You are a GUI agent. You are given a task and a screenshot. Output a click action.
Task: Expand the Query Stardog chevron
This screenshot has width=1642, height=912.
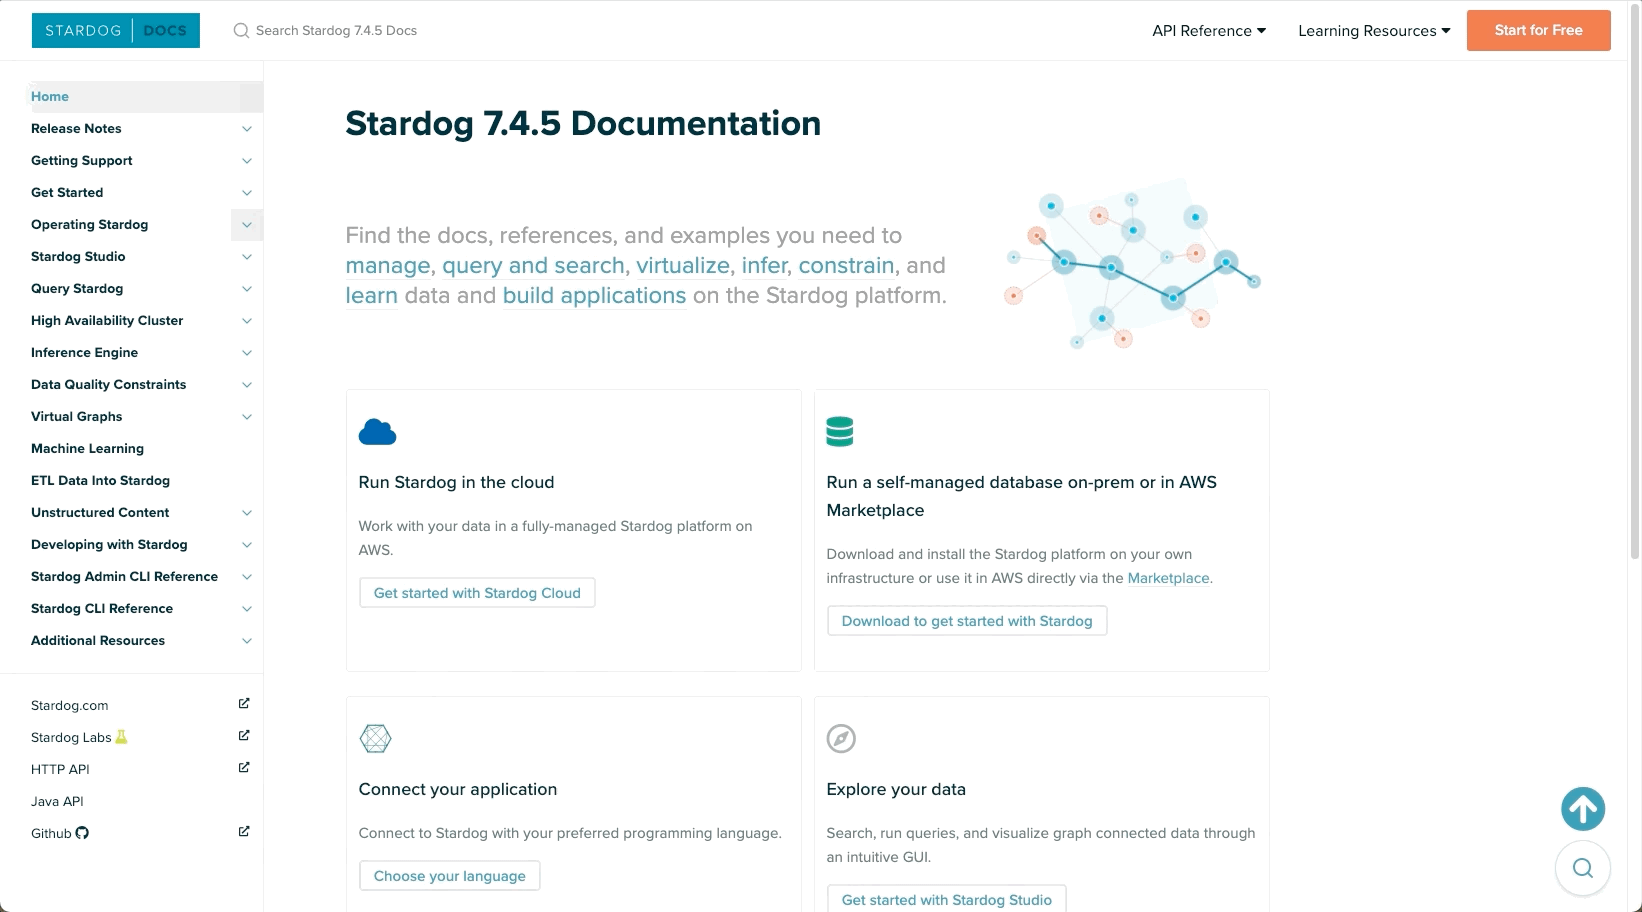coord(247,289)
